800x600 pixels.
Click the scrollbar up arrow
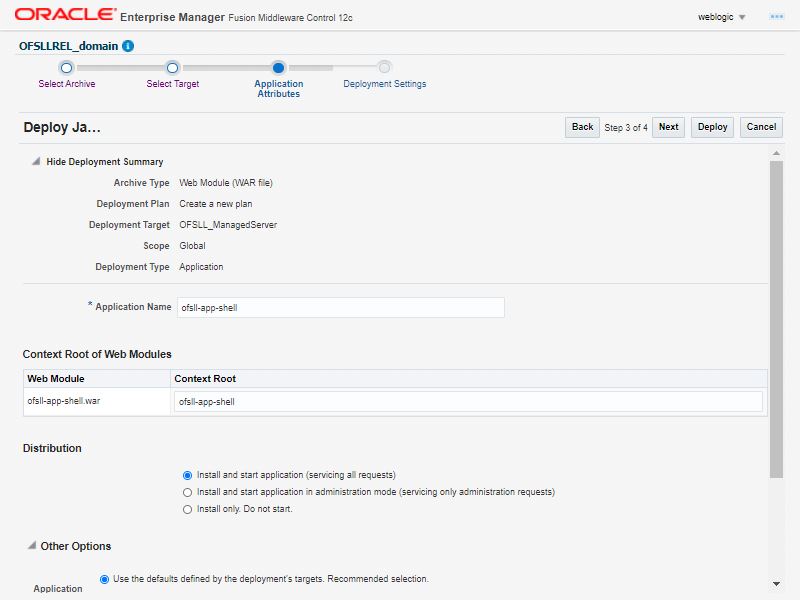(776, 153)
